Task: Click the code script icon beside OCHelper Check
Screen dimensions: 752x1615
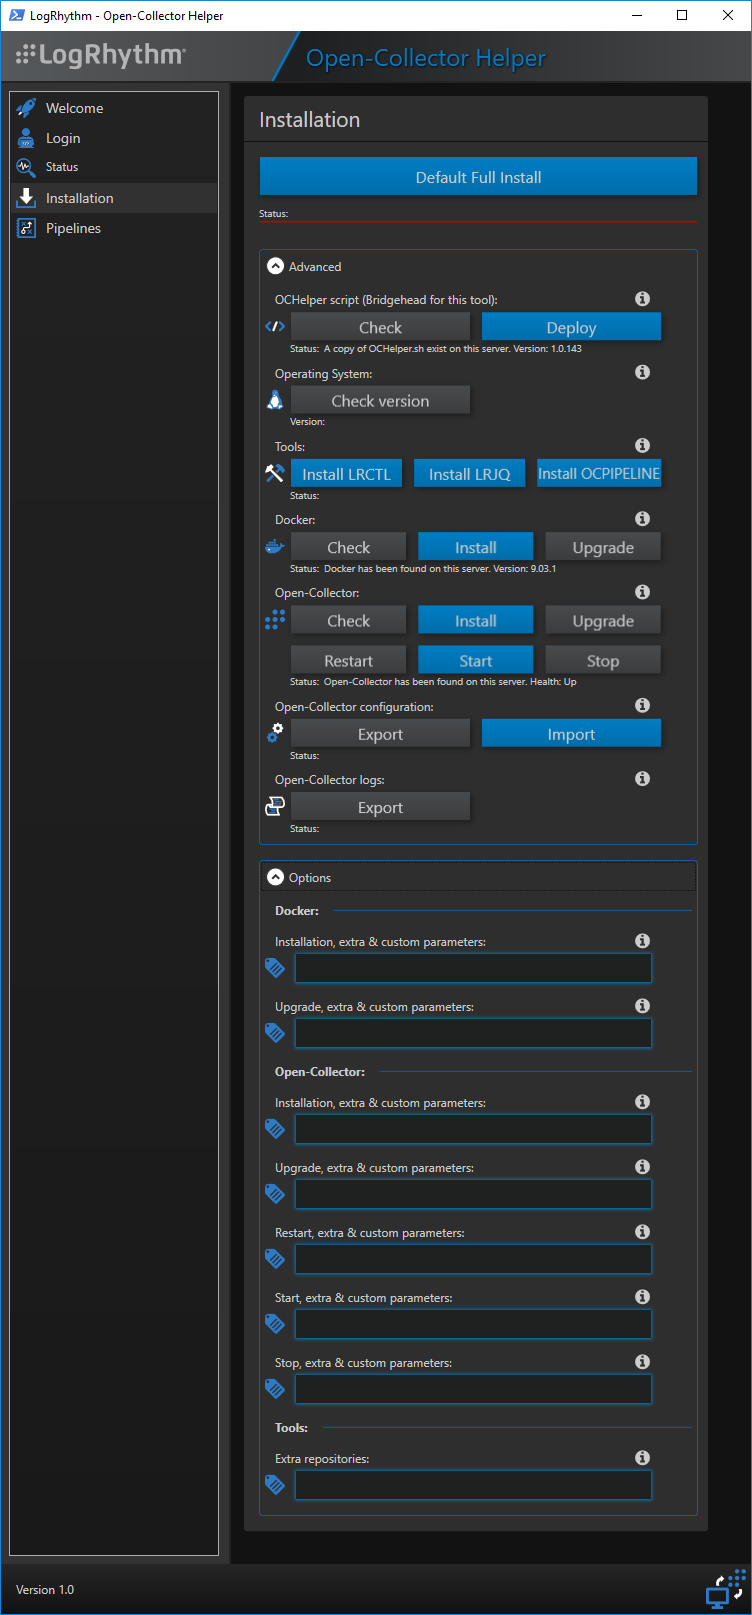Action: tap(275, 326)
